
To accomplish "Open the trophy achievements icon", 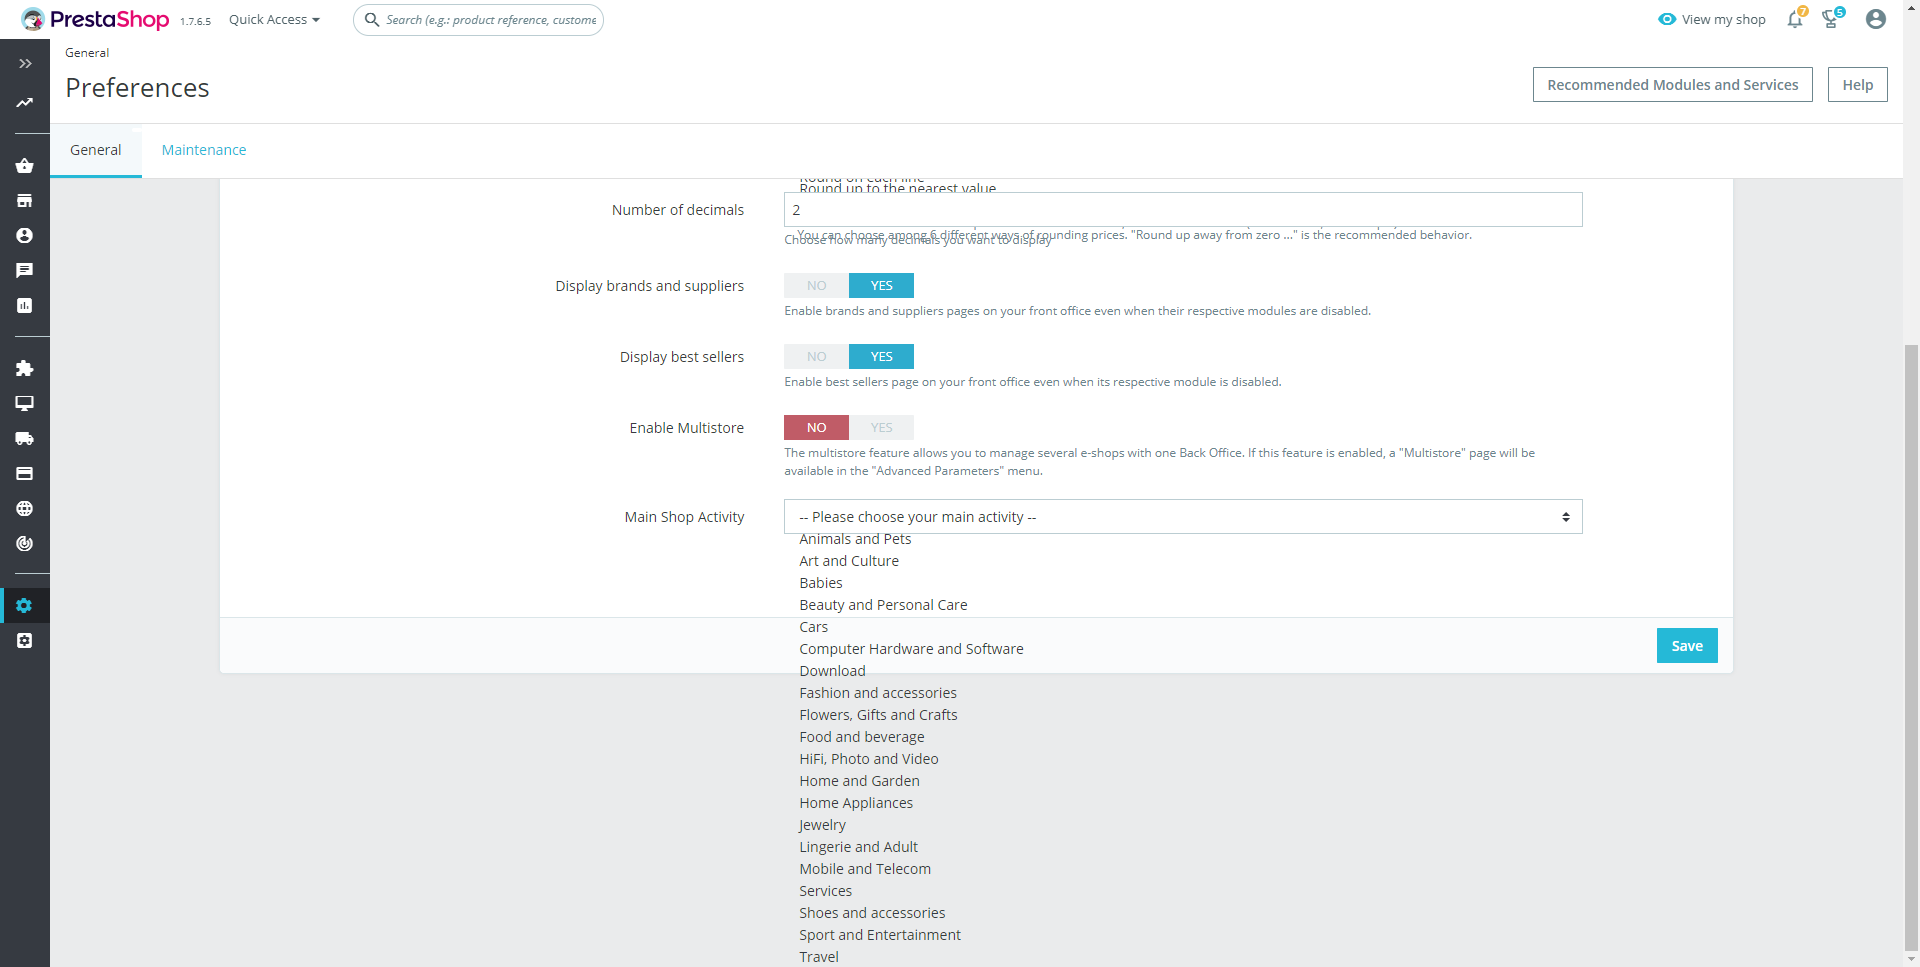I will tap(1831, 19).
